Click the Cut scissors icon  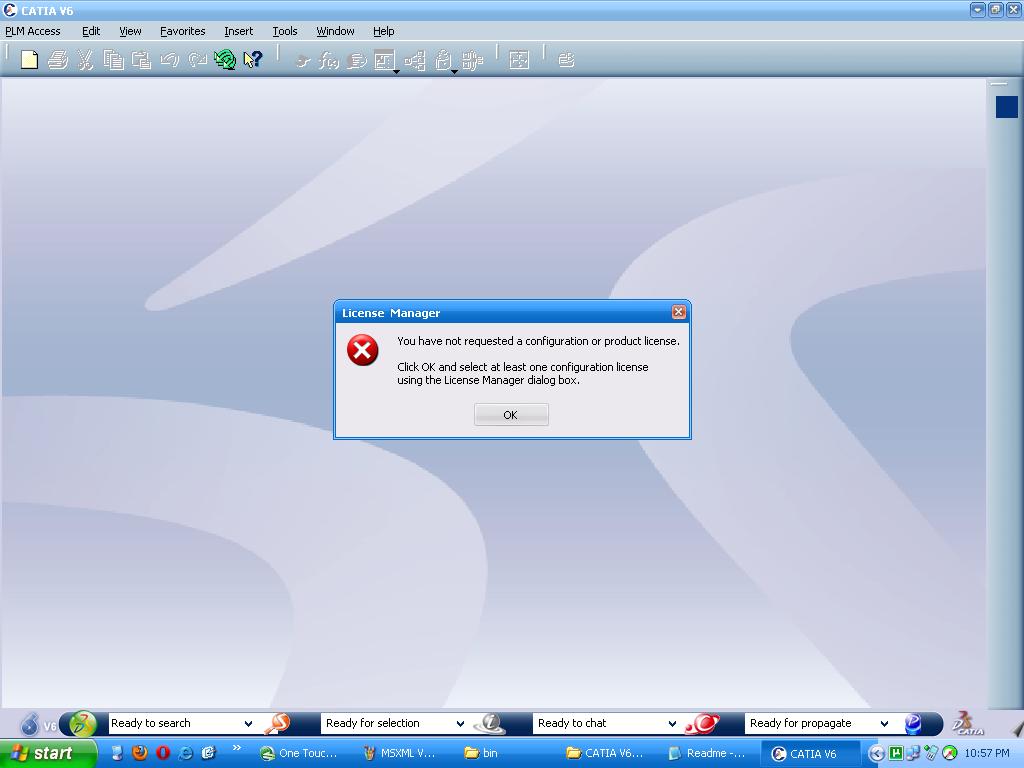(85, 60)
